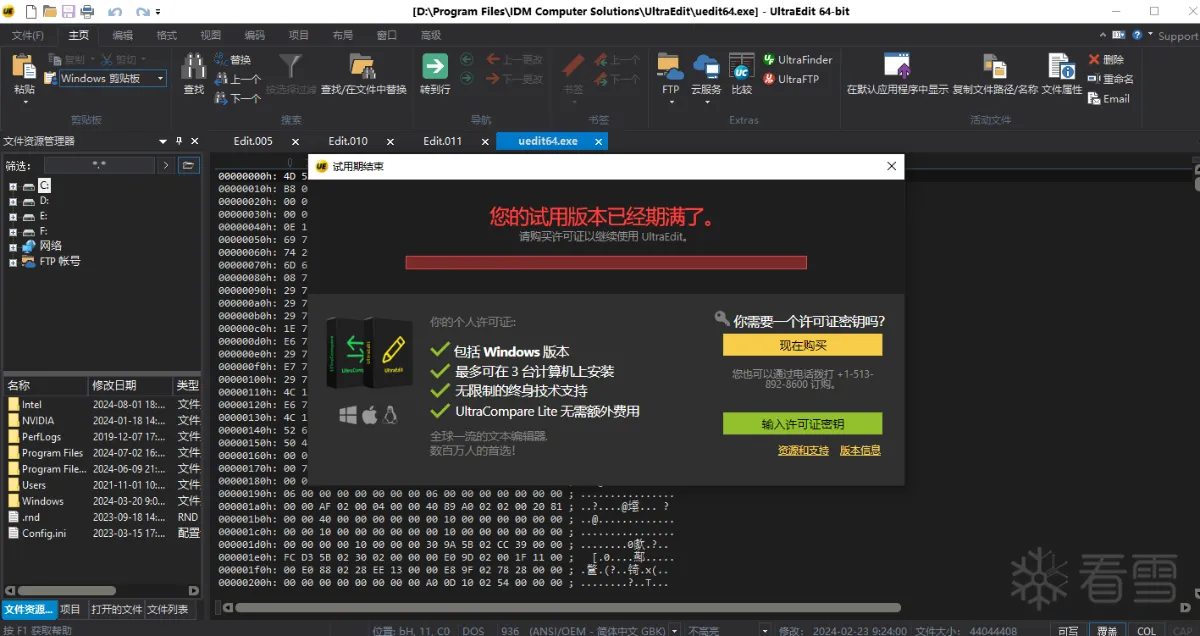Select the Config.ini file in list
Viewport: 1200px width, 636px height.
coord(44,533)
